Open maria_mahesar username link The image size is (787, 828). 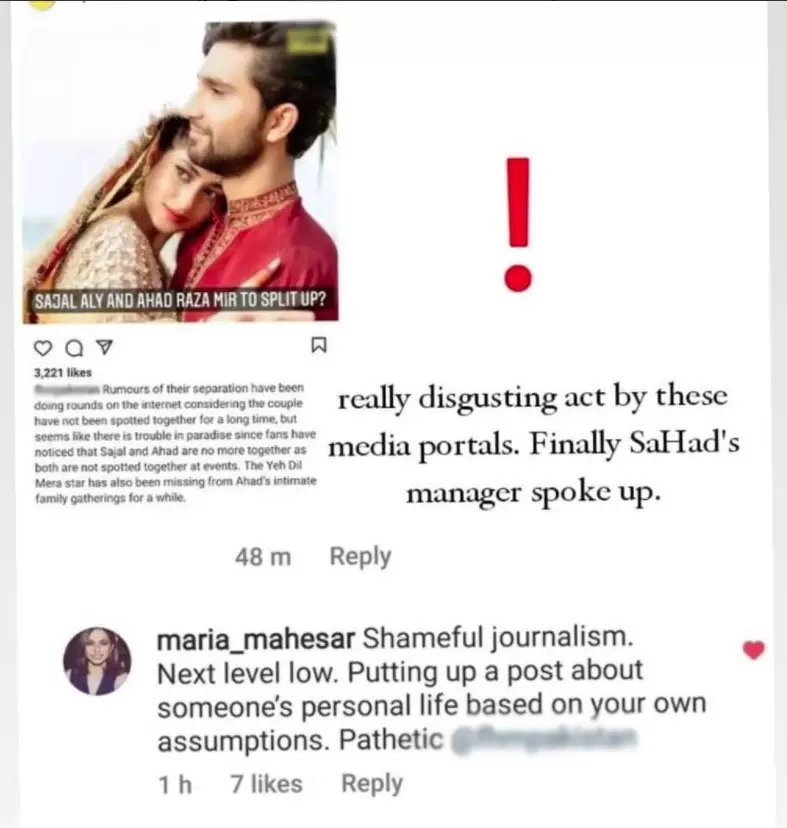click(256, 639)
